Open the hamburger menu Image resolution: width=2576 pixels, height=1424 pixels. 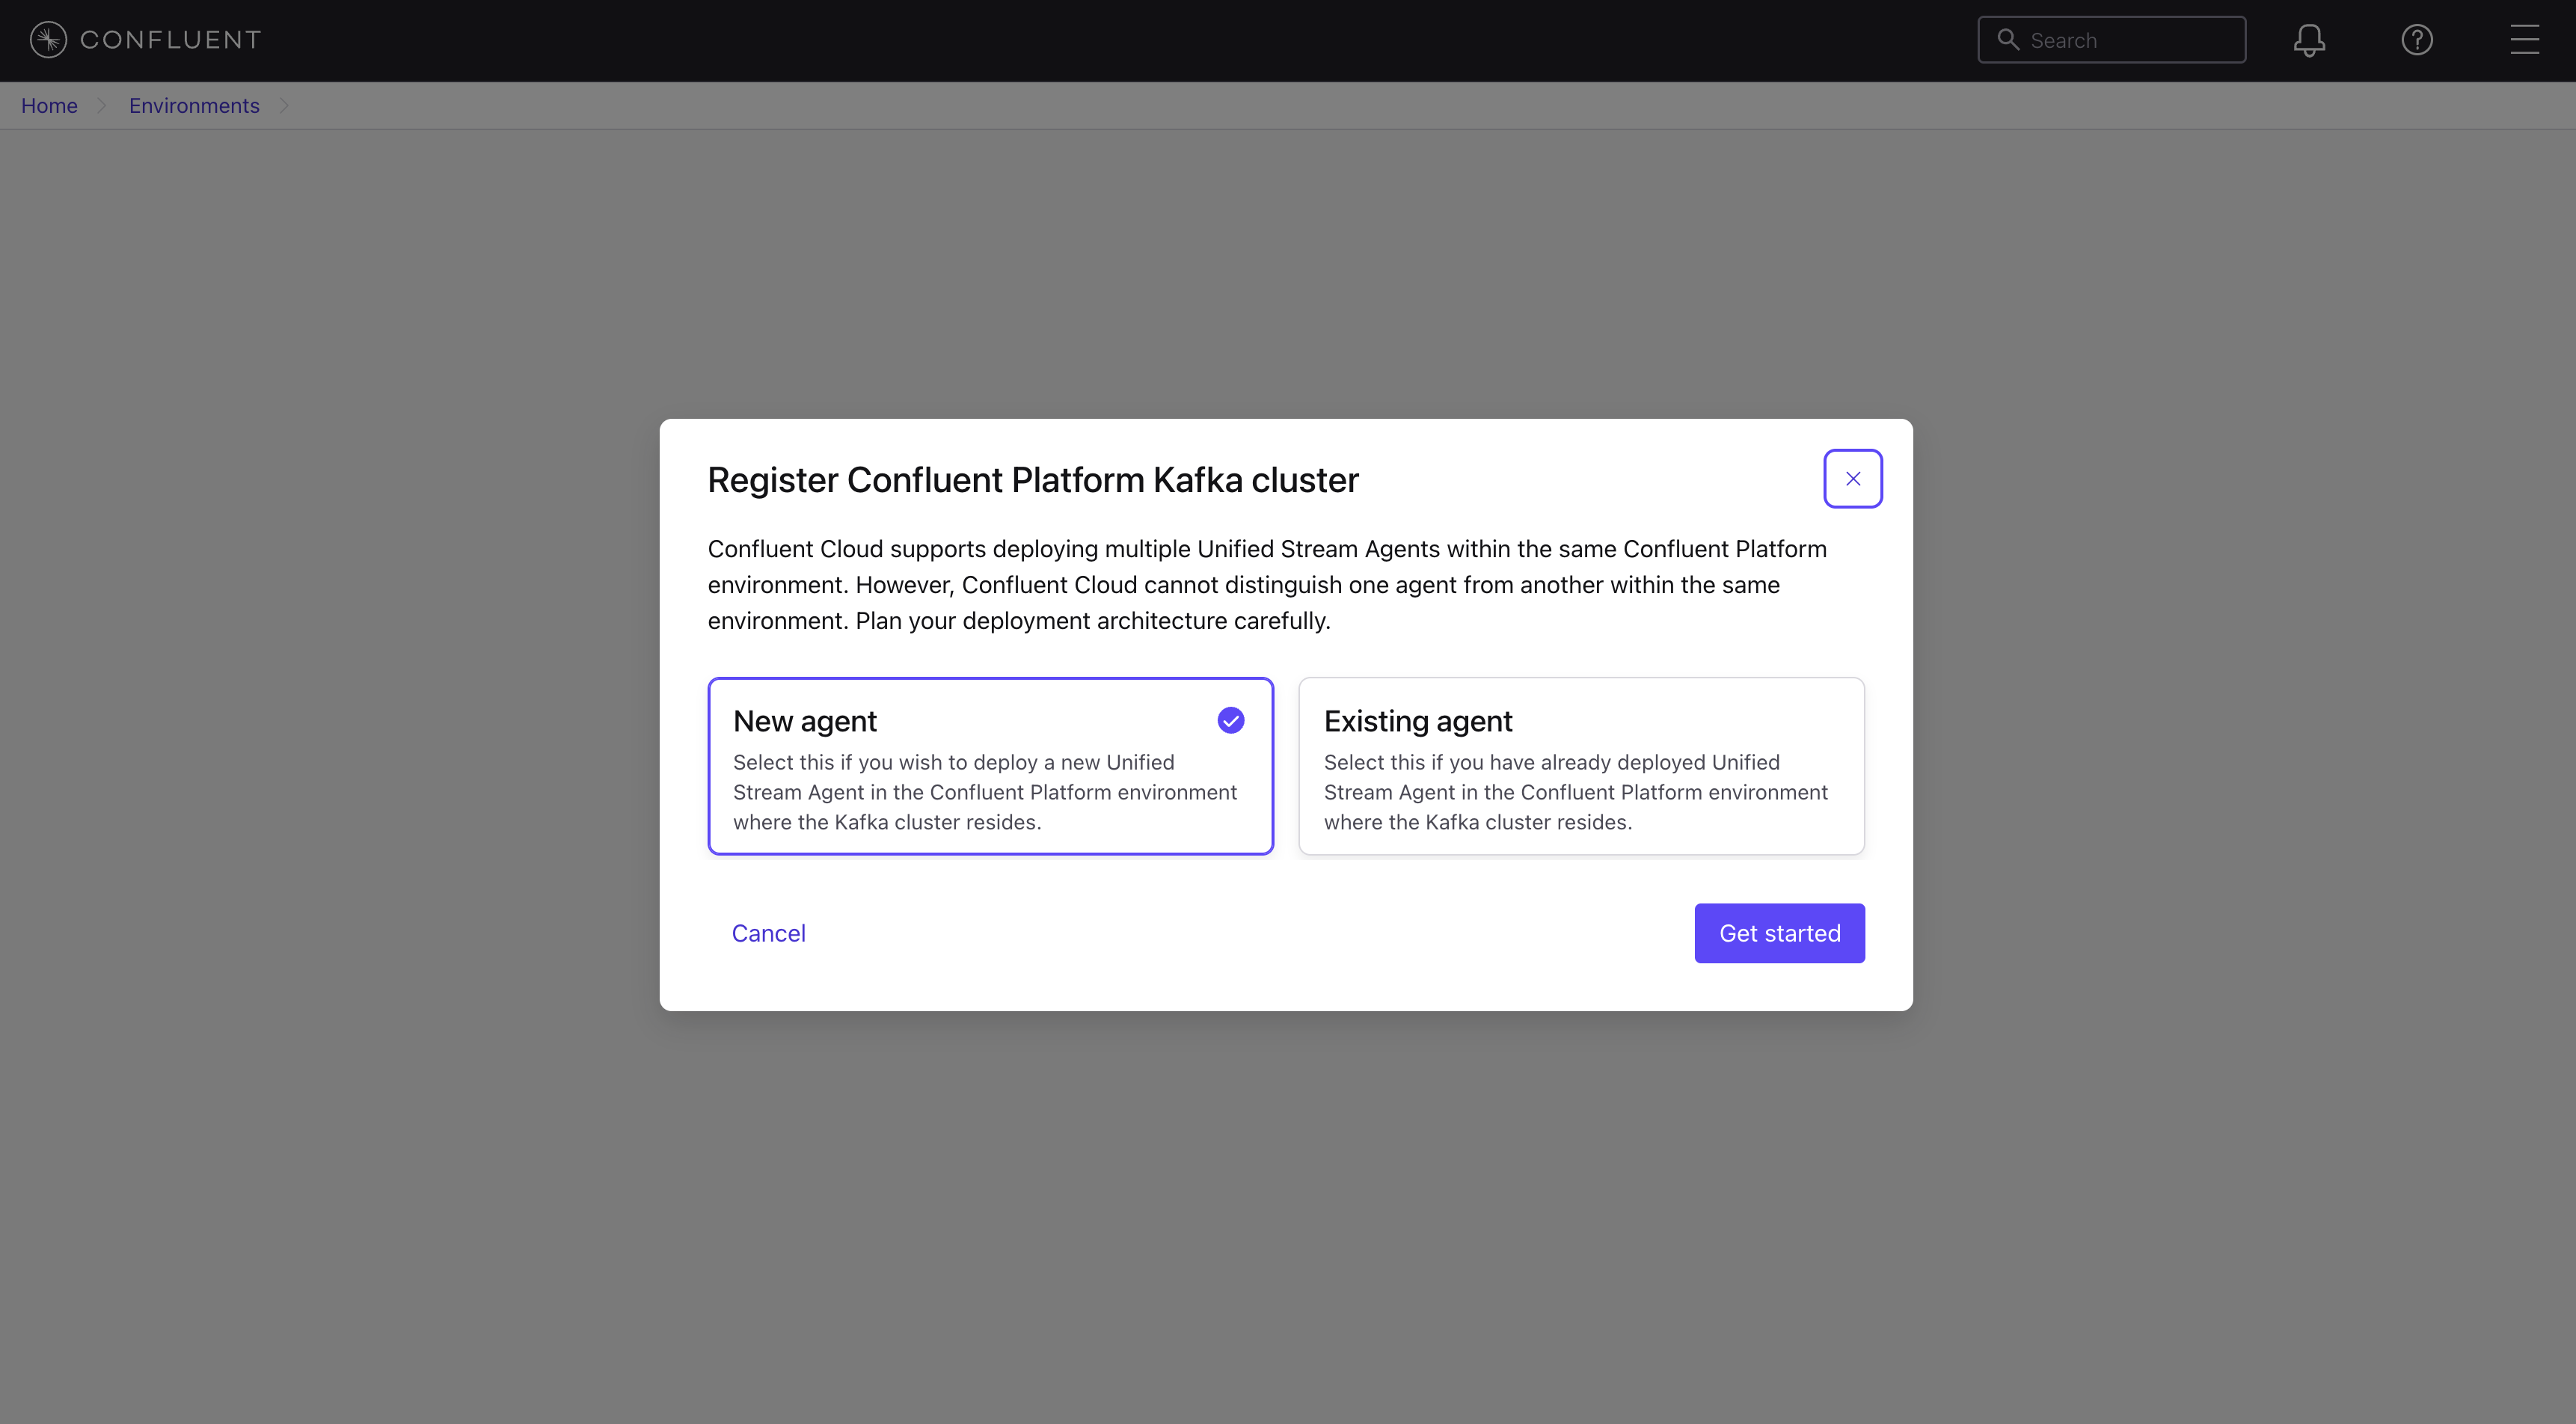click(2524, 40)
